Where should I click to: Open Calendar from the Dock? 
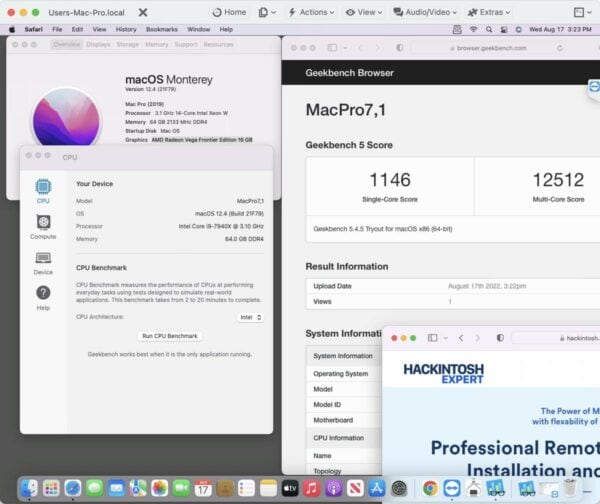[203, 488]
